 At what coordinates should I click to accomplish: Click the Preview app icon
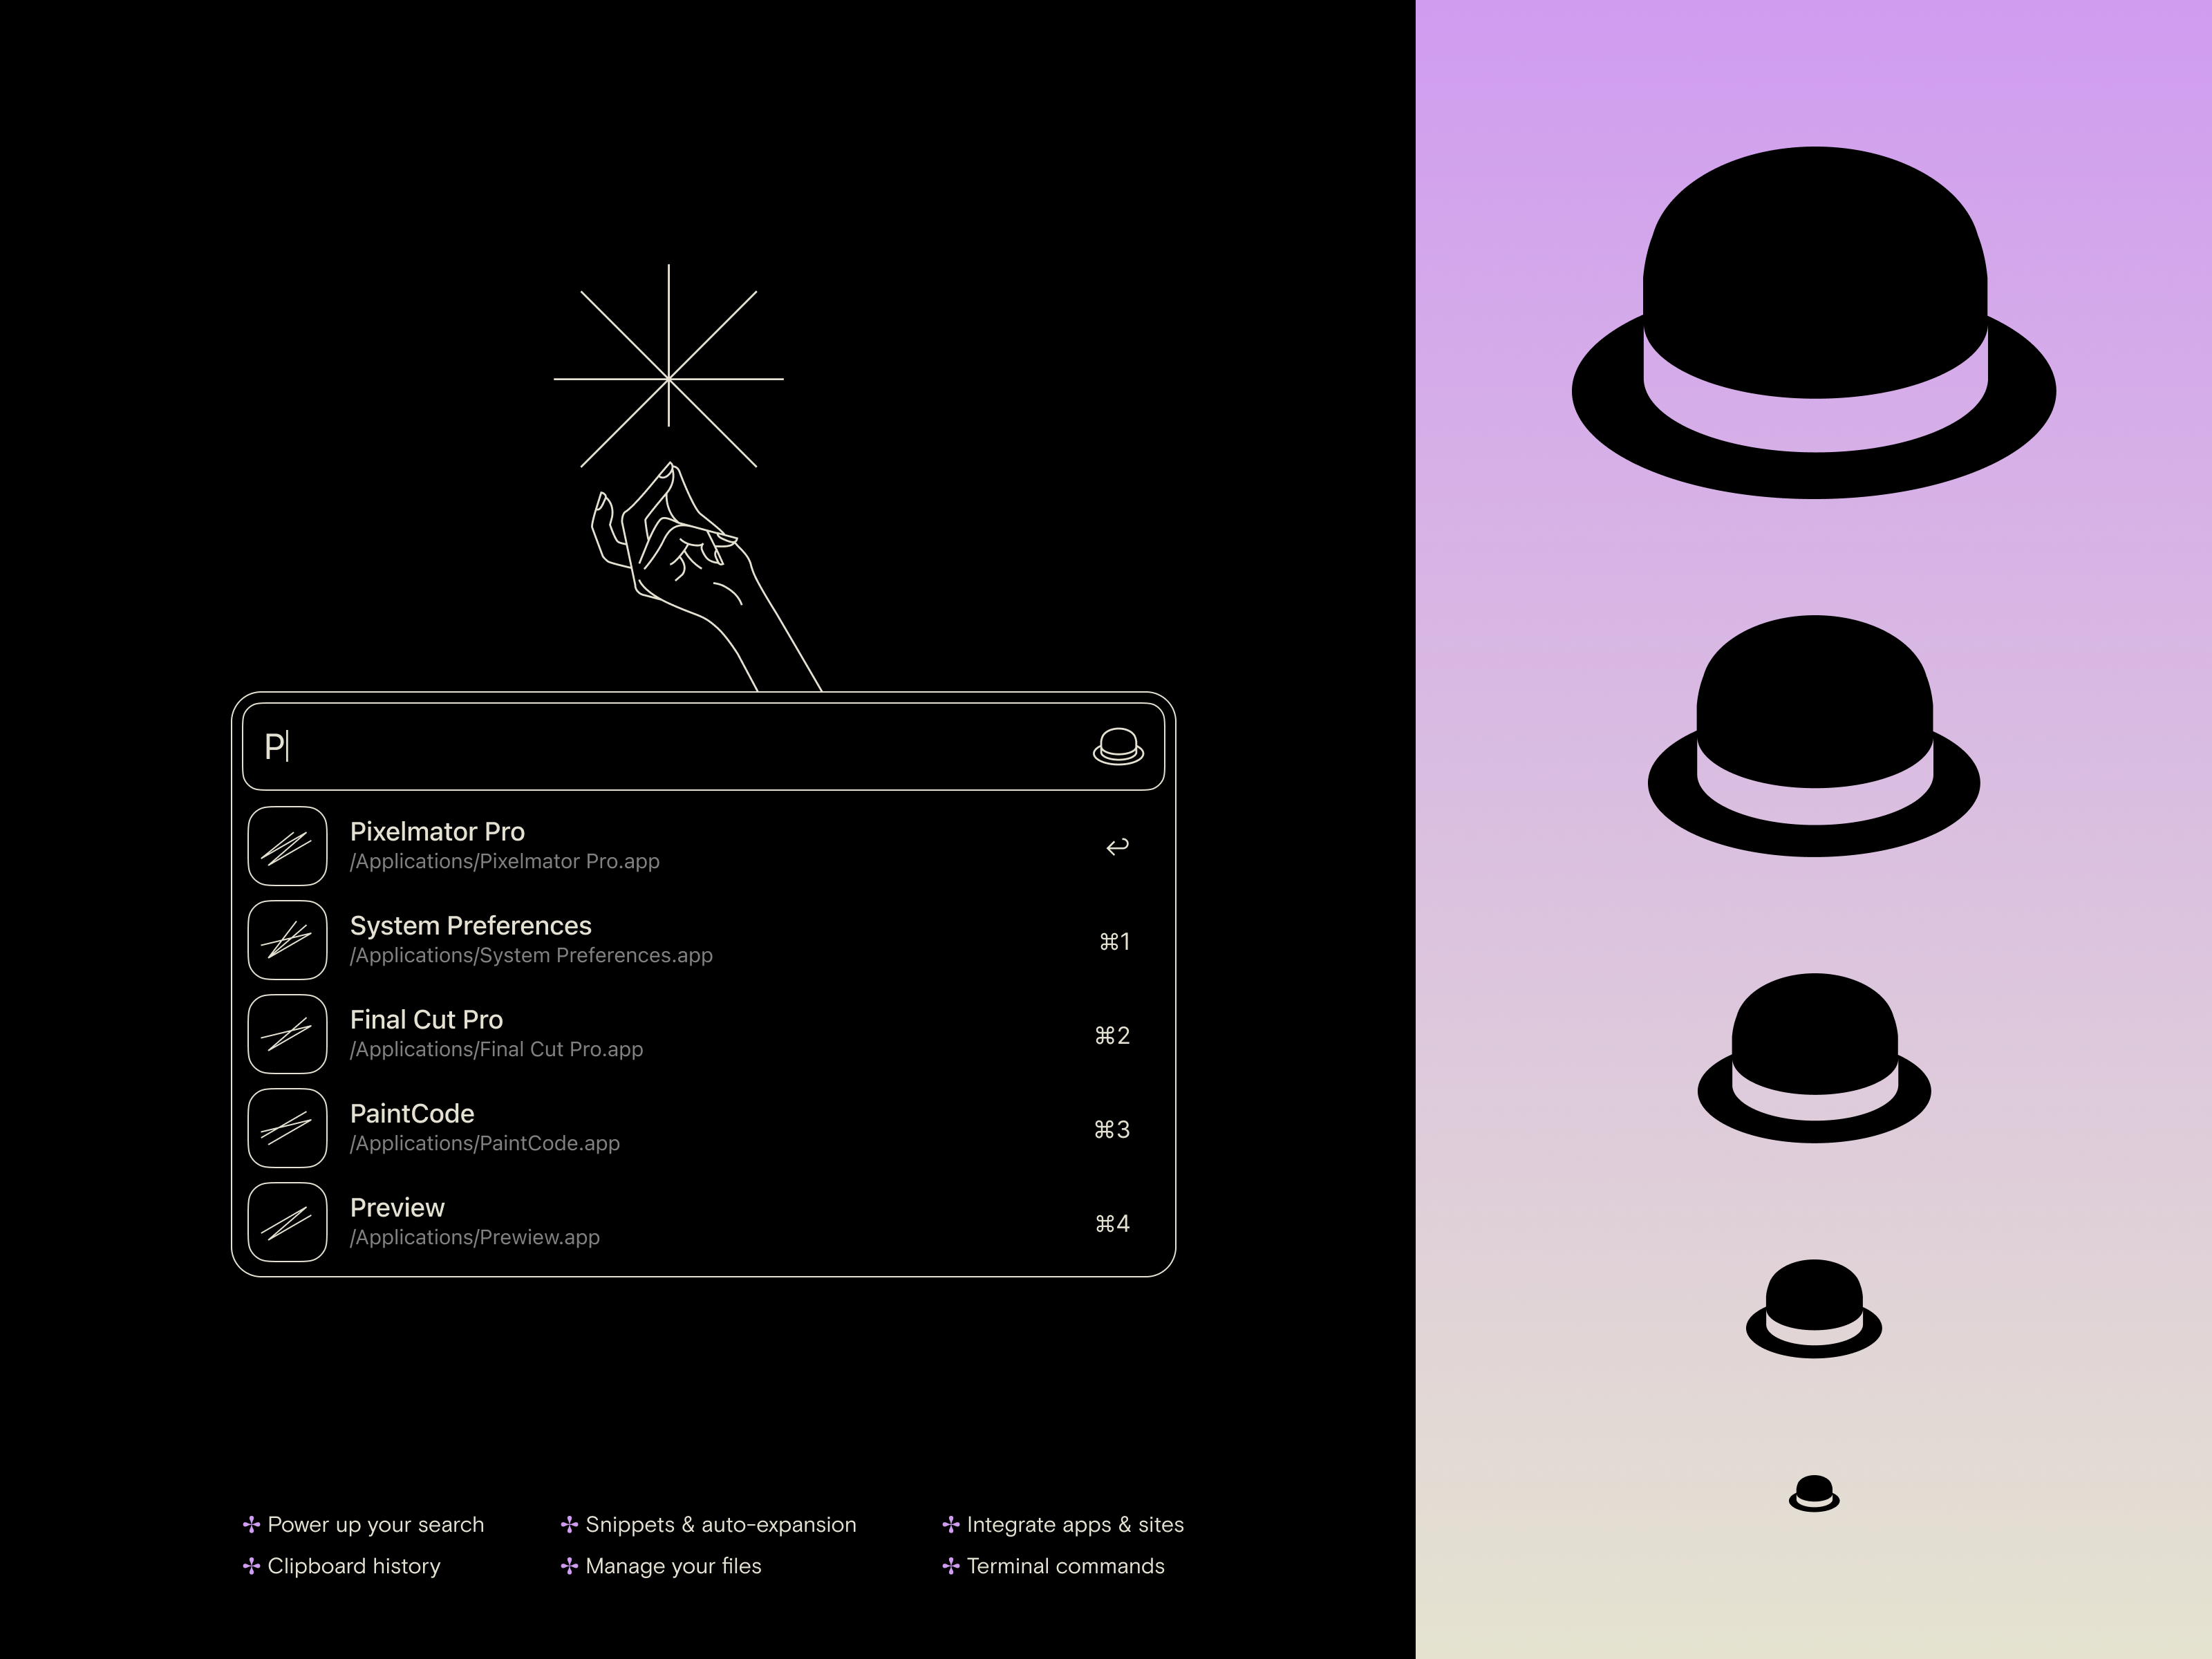point(287,1222)
